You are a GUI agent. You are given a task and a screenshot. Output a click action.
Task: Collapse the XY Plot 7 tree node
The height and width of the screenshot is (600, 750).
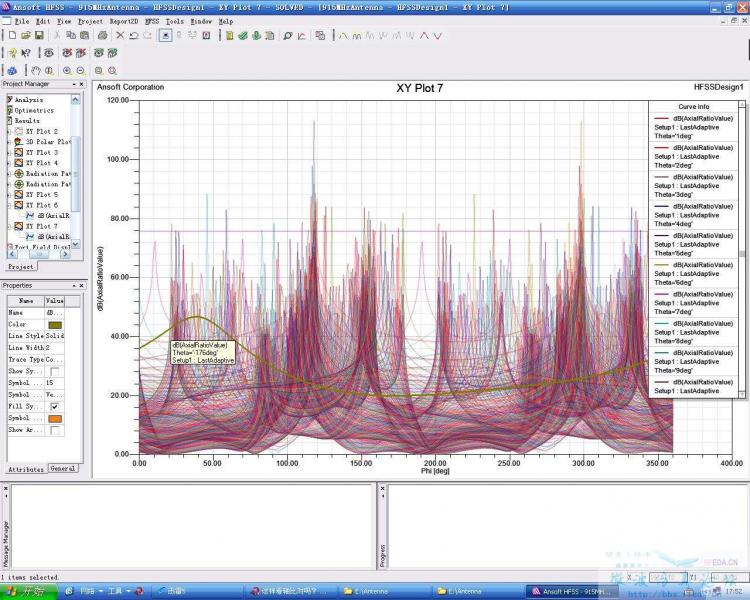[8, 226]
